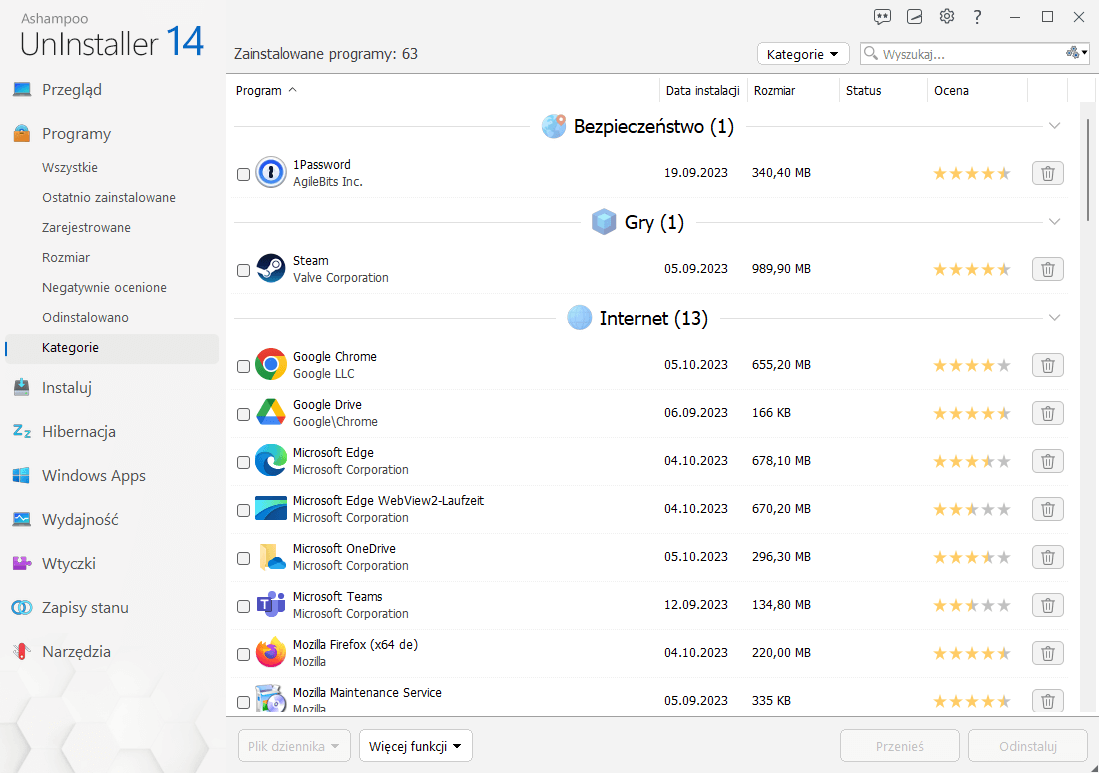This screenshot has height=773, width=1099.
Task: Click trash icon for Microsoft Edge
Action: click(1048, 461)
